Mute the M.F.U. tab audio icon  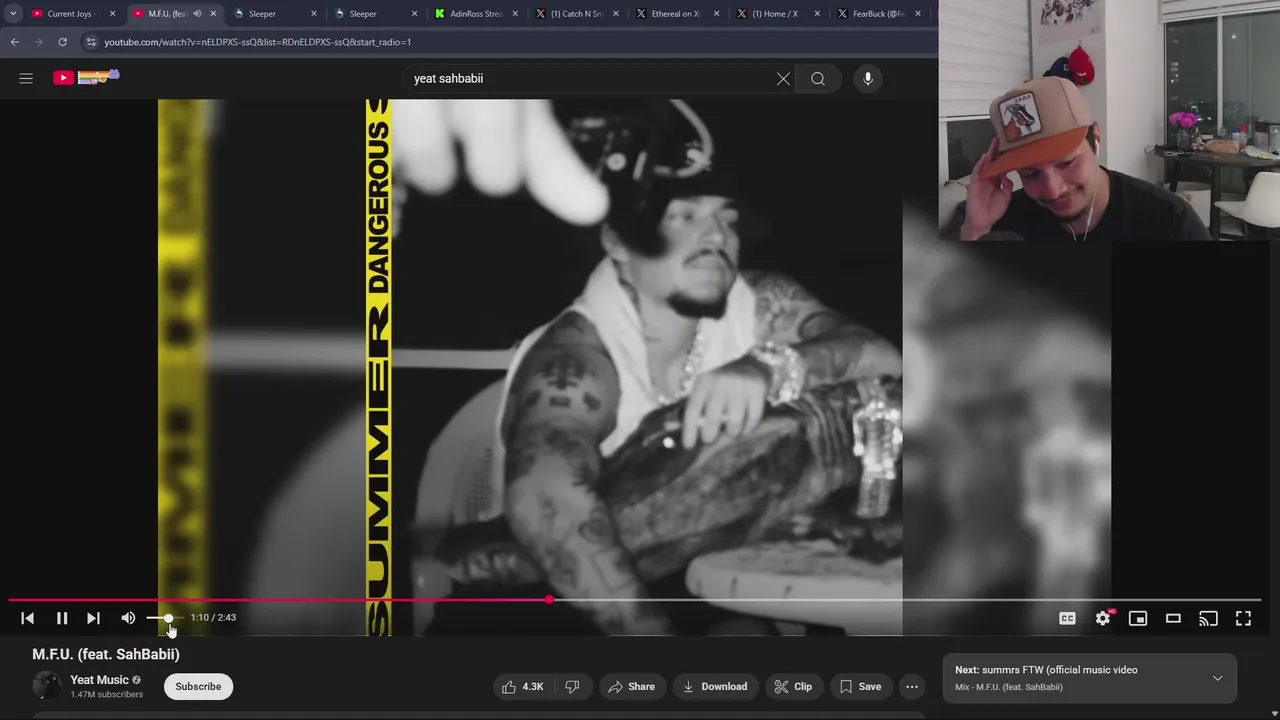coord(197,14)
